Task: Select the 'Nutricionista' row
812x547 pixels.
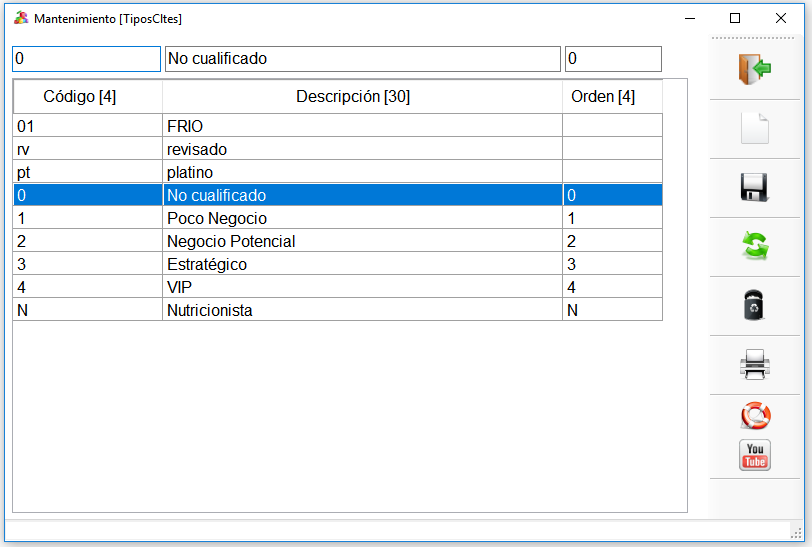Action: pyautogui.click(x=338, y=310)
